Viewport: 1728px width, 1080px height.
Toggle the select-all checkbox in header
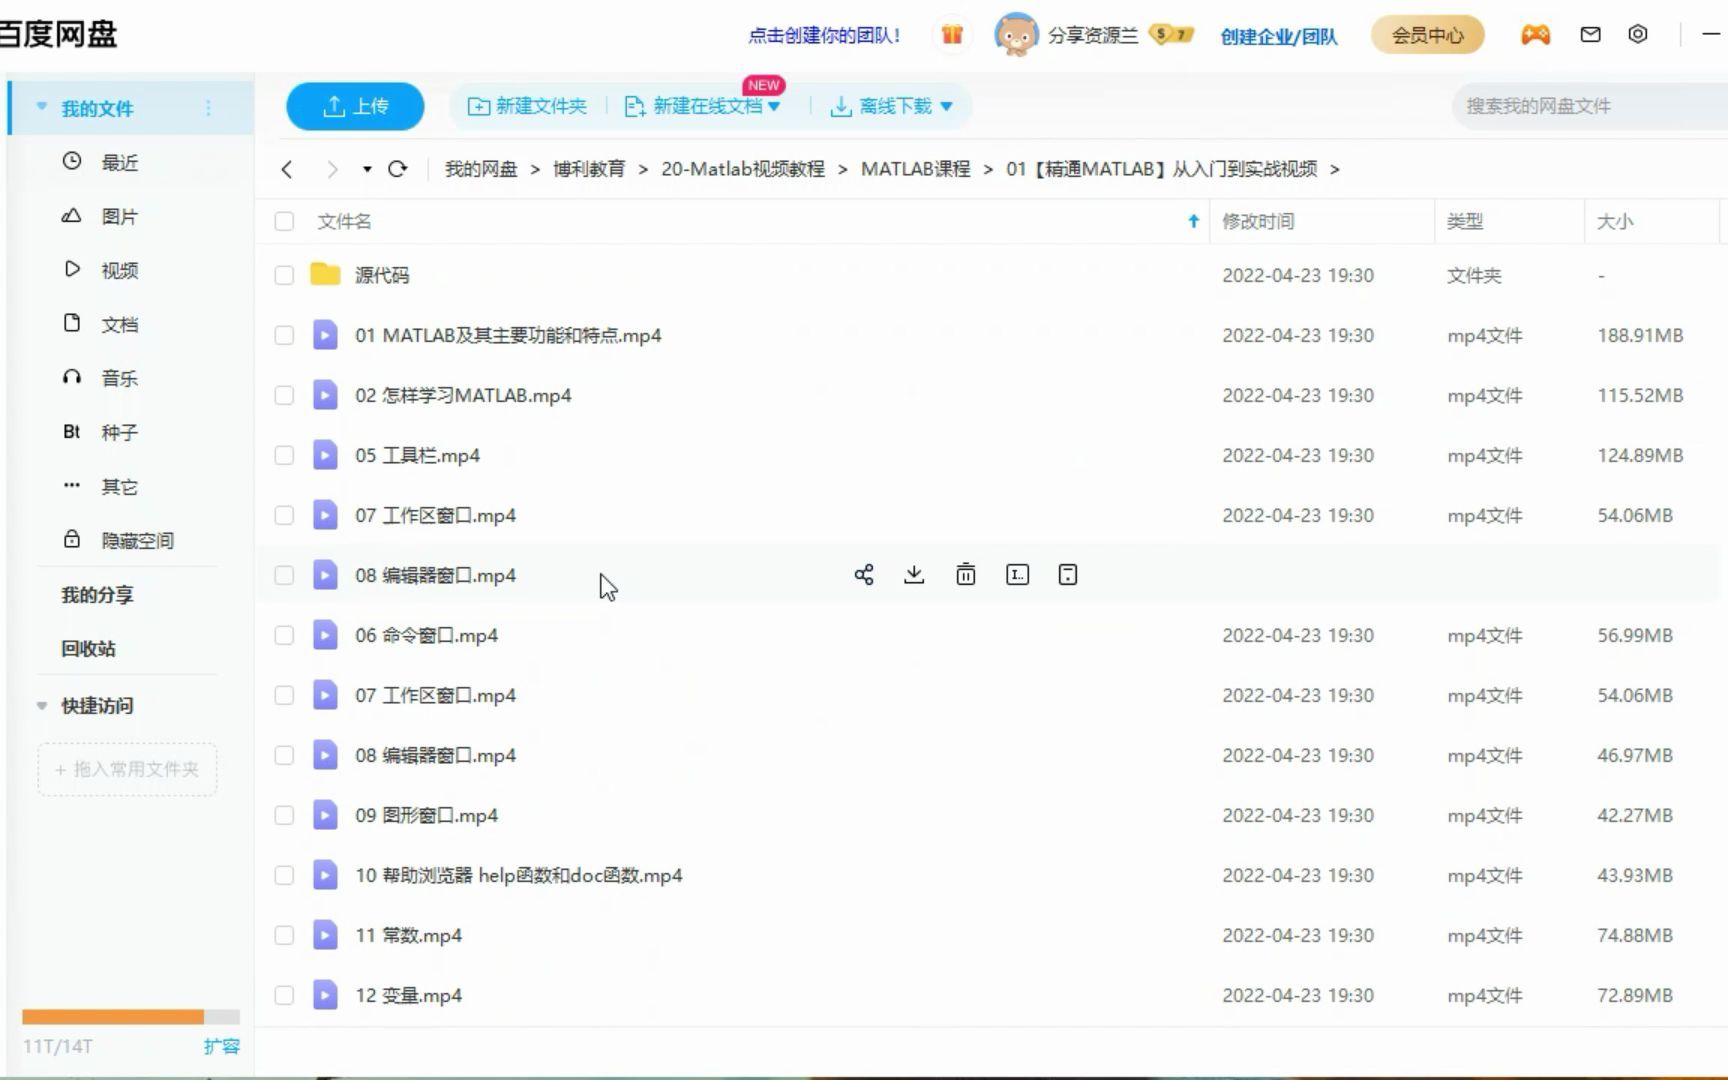point(284,222)
